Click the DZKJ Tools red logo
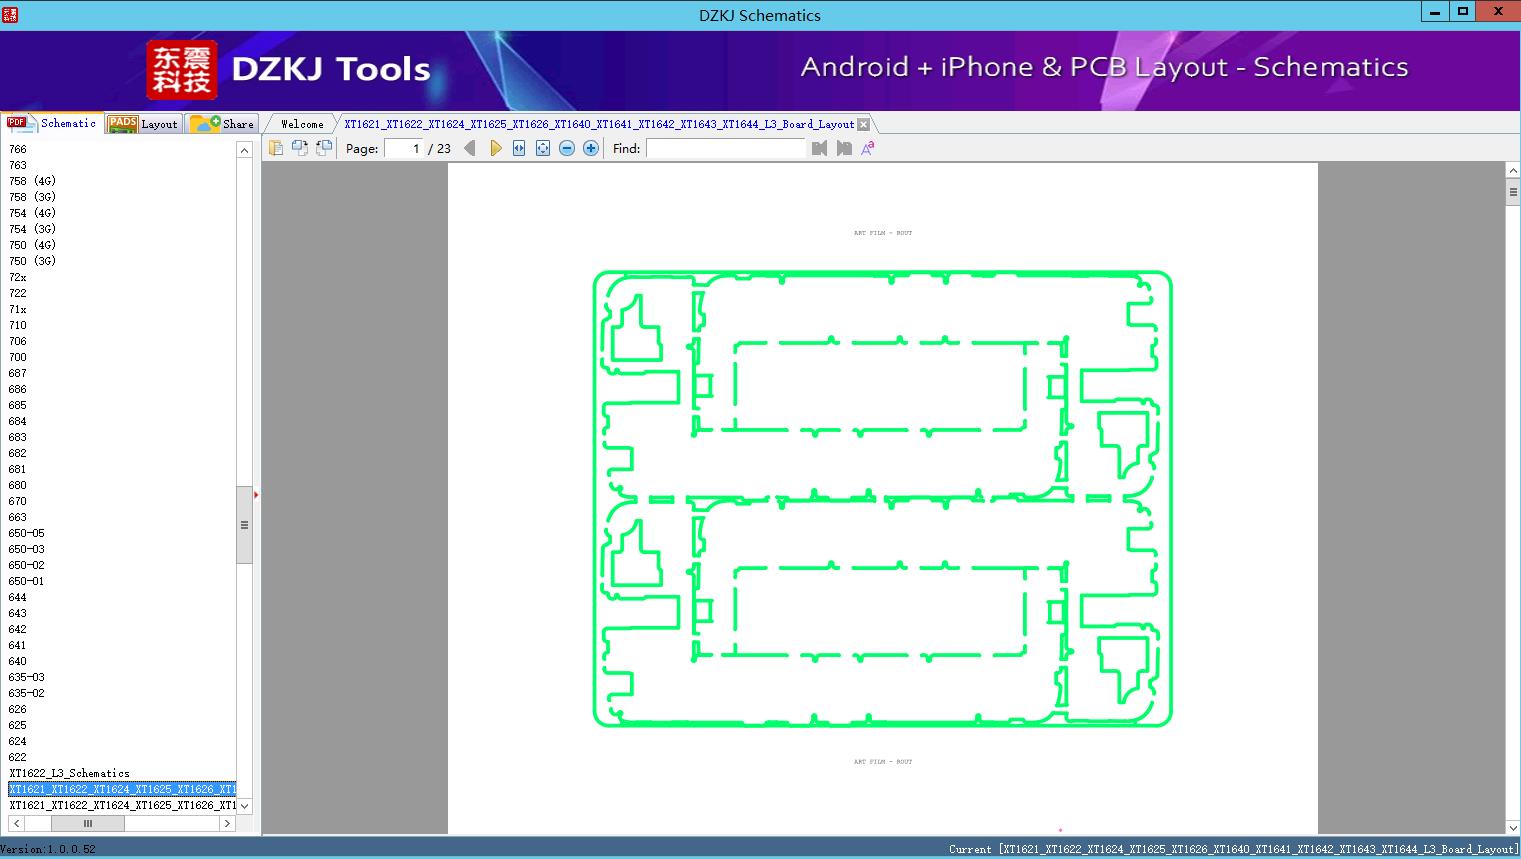The width and height of the screenshot is (1521, 859). pos(182,70)
